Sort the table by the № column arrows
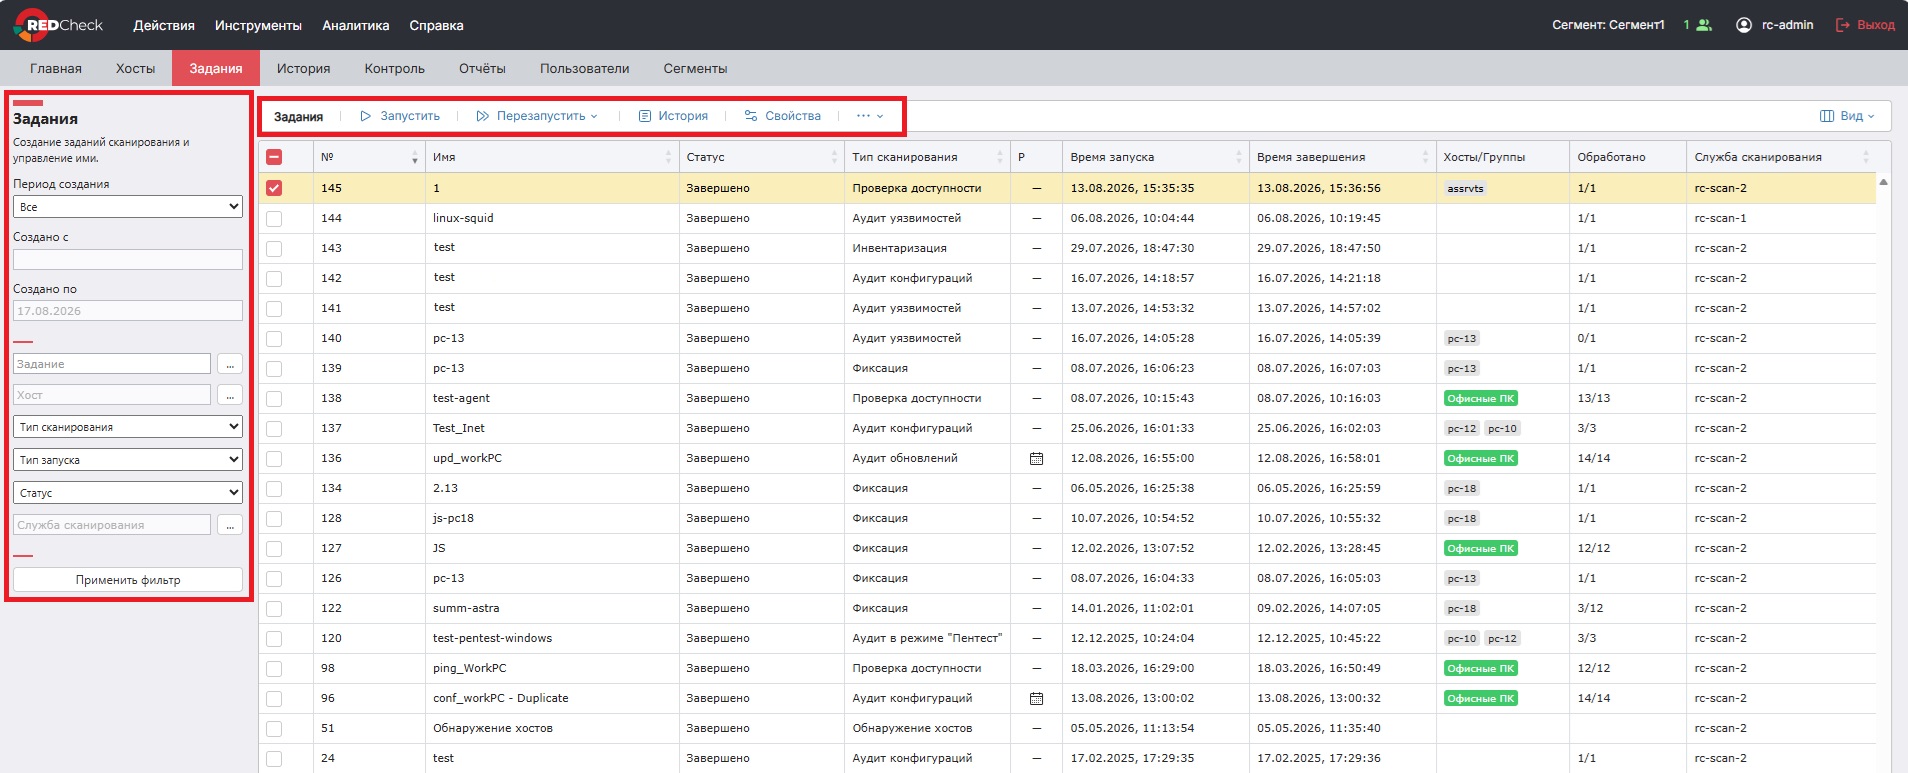This screenshot has height=773, width=1908. click(x=415, y=157)
